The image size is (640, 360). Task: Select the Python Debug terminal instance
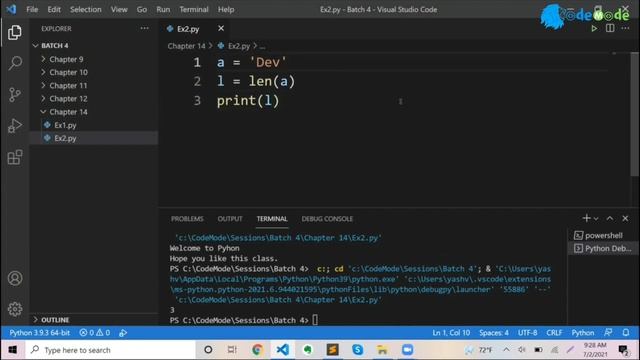point(602,249)
